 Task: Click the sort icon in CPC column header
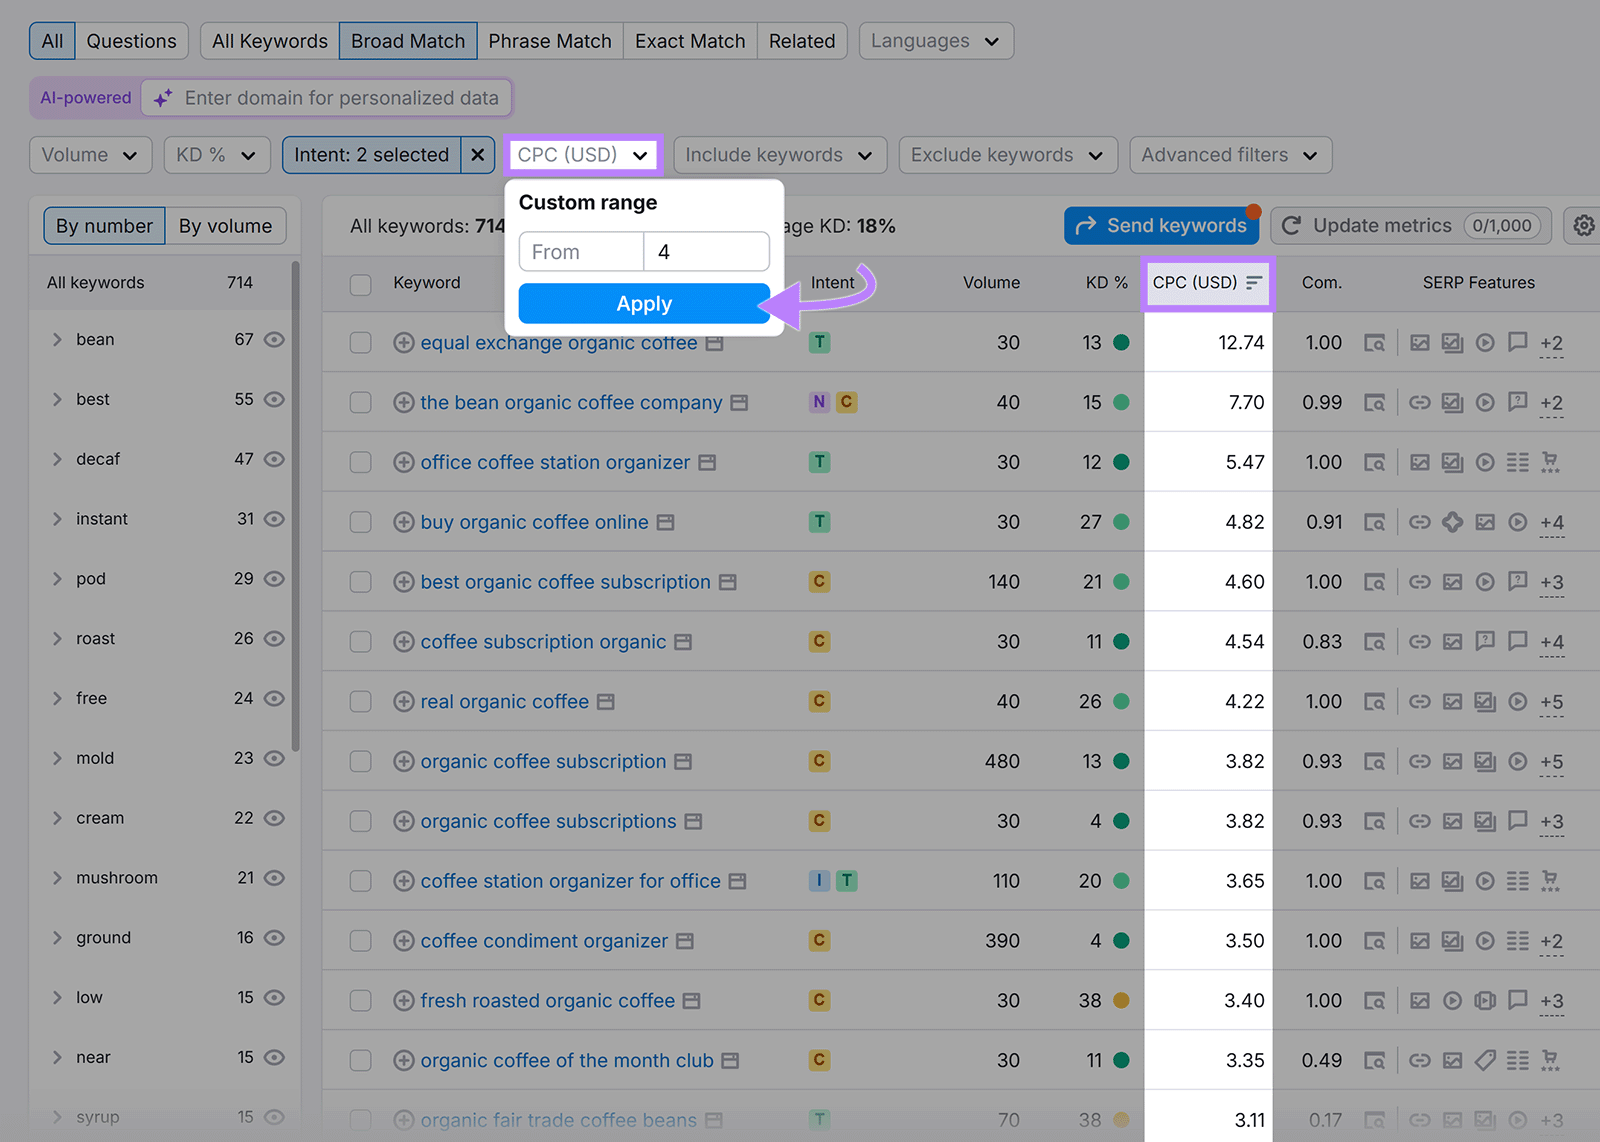(1254, 282)
